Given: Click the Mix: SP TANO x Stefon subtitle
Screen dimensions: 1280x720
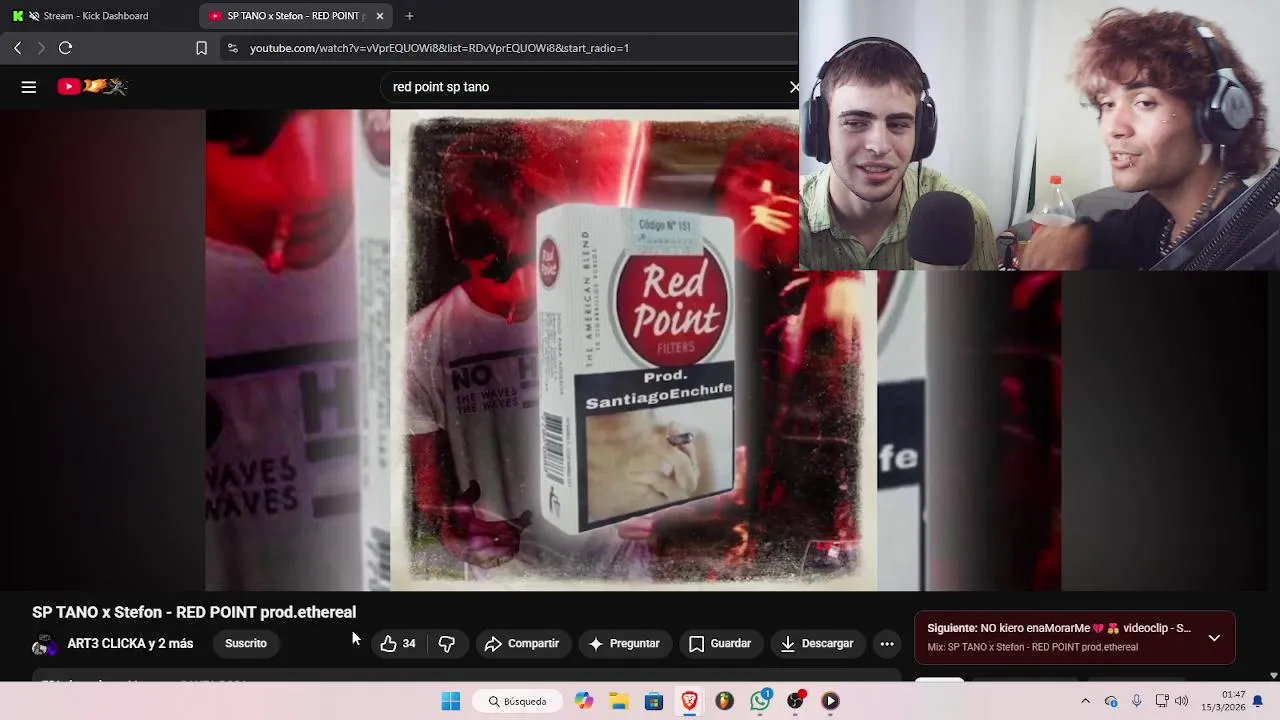Looking at the screenshot, I should [x=1032, y=647].
